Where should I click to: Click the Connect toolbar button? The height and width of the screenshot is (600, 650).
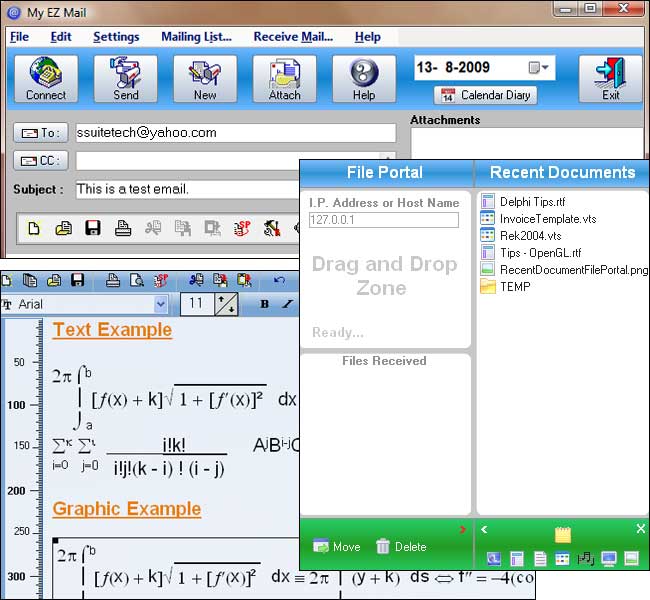click(46, 79)
